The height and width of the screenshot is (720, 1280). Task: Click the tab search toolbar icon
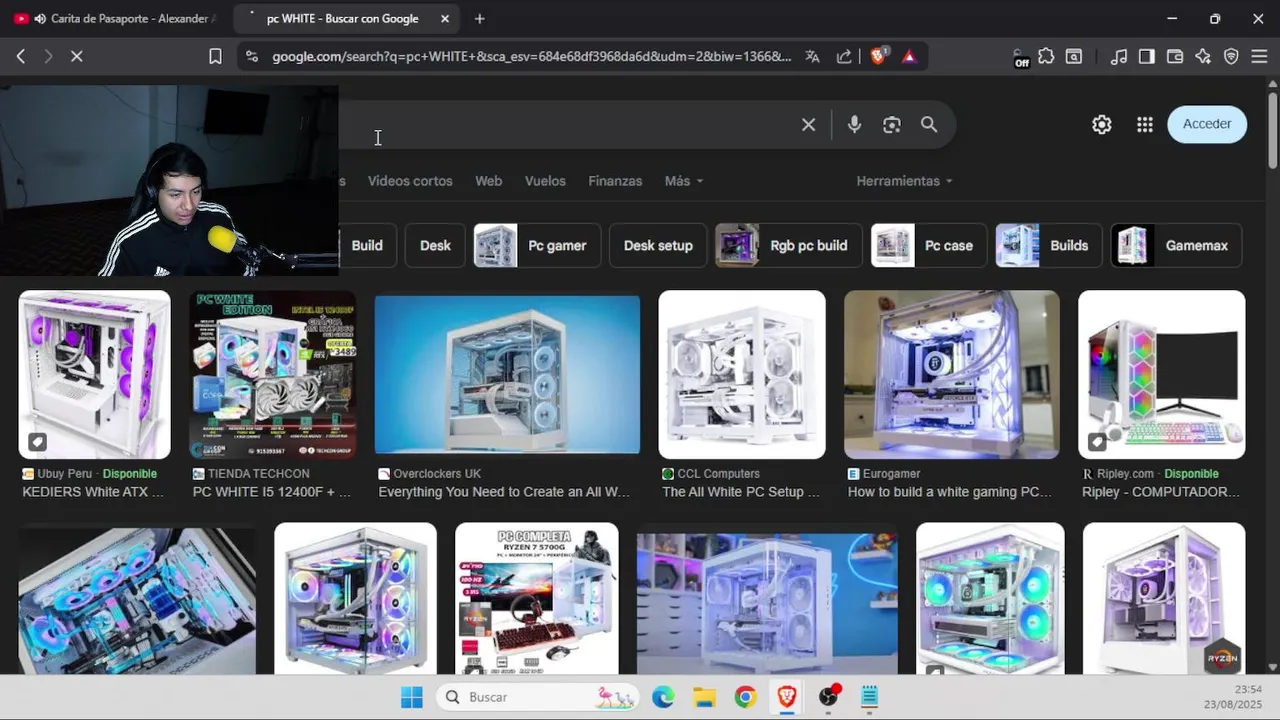1074,57
